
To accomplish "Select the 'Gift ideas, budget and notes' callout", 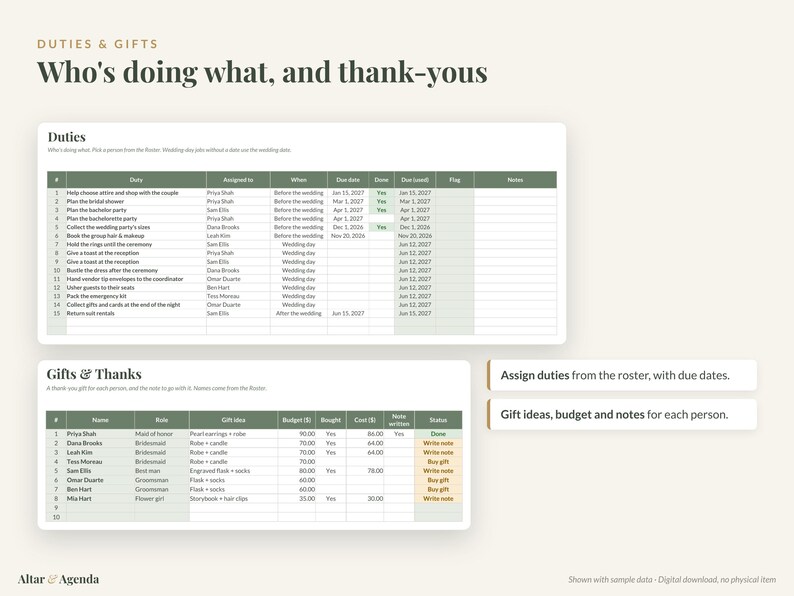I will tap(622, 414).
